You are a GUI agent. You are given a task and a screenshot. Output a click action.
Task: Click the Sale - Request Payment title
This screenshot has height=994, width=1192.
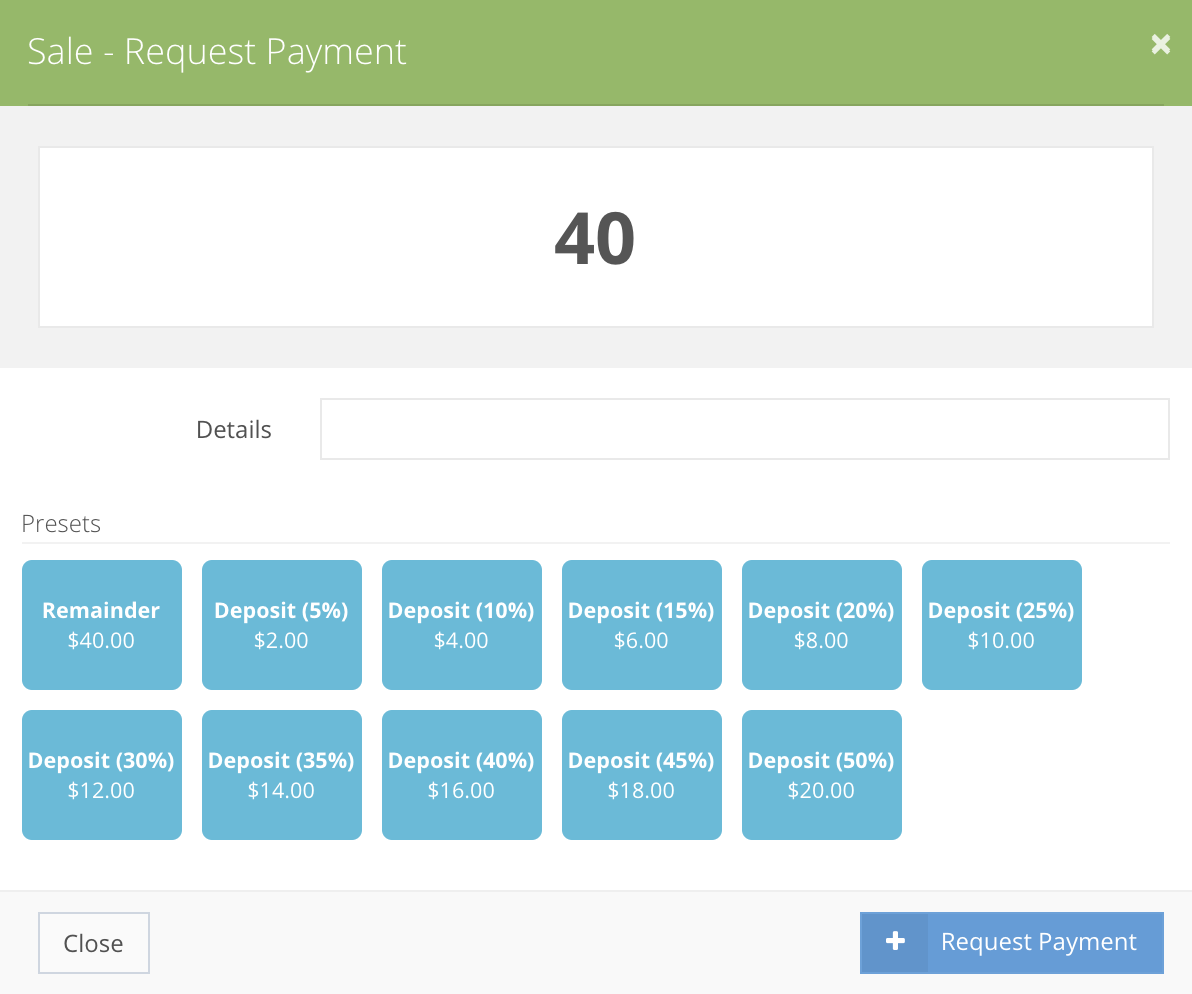tap(217, 52)
